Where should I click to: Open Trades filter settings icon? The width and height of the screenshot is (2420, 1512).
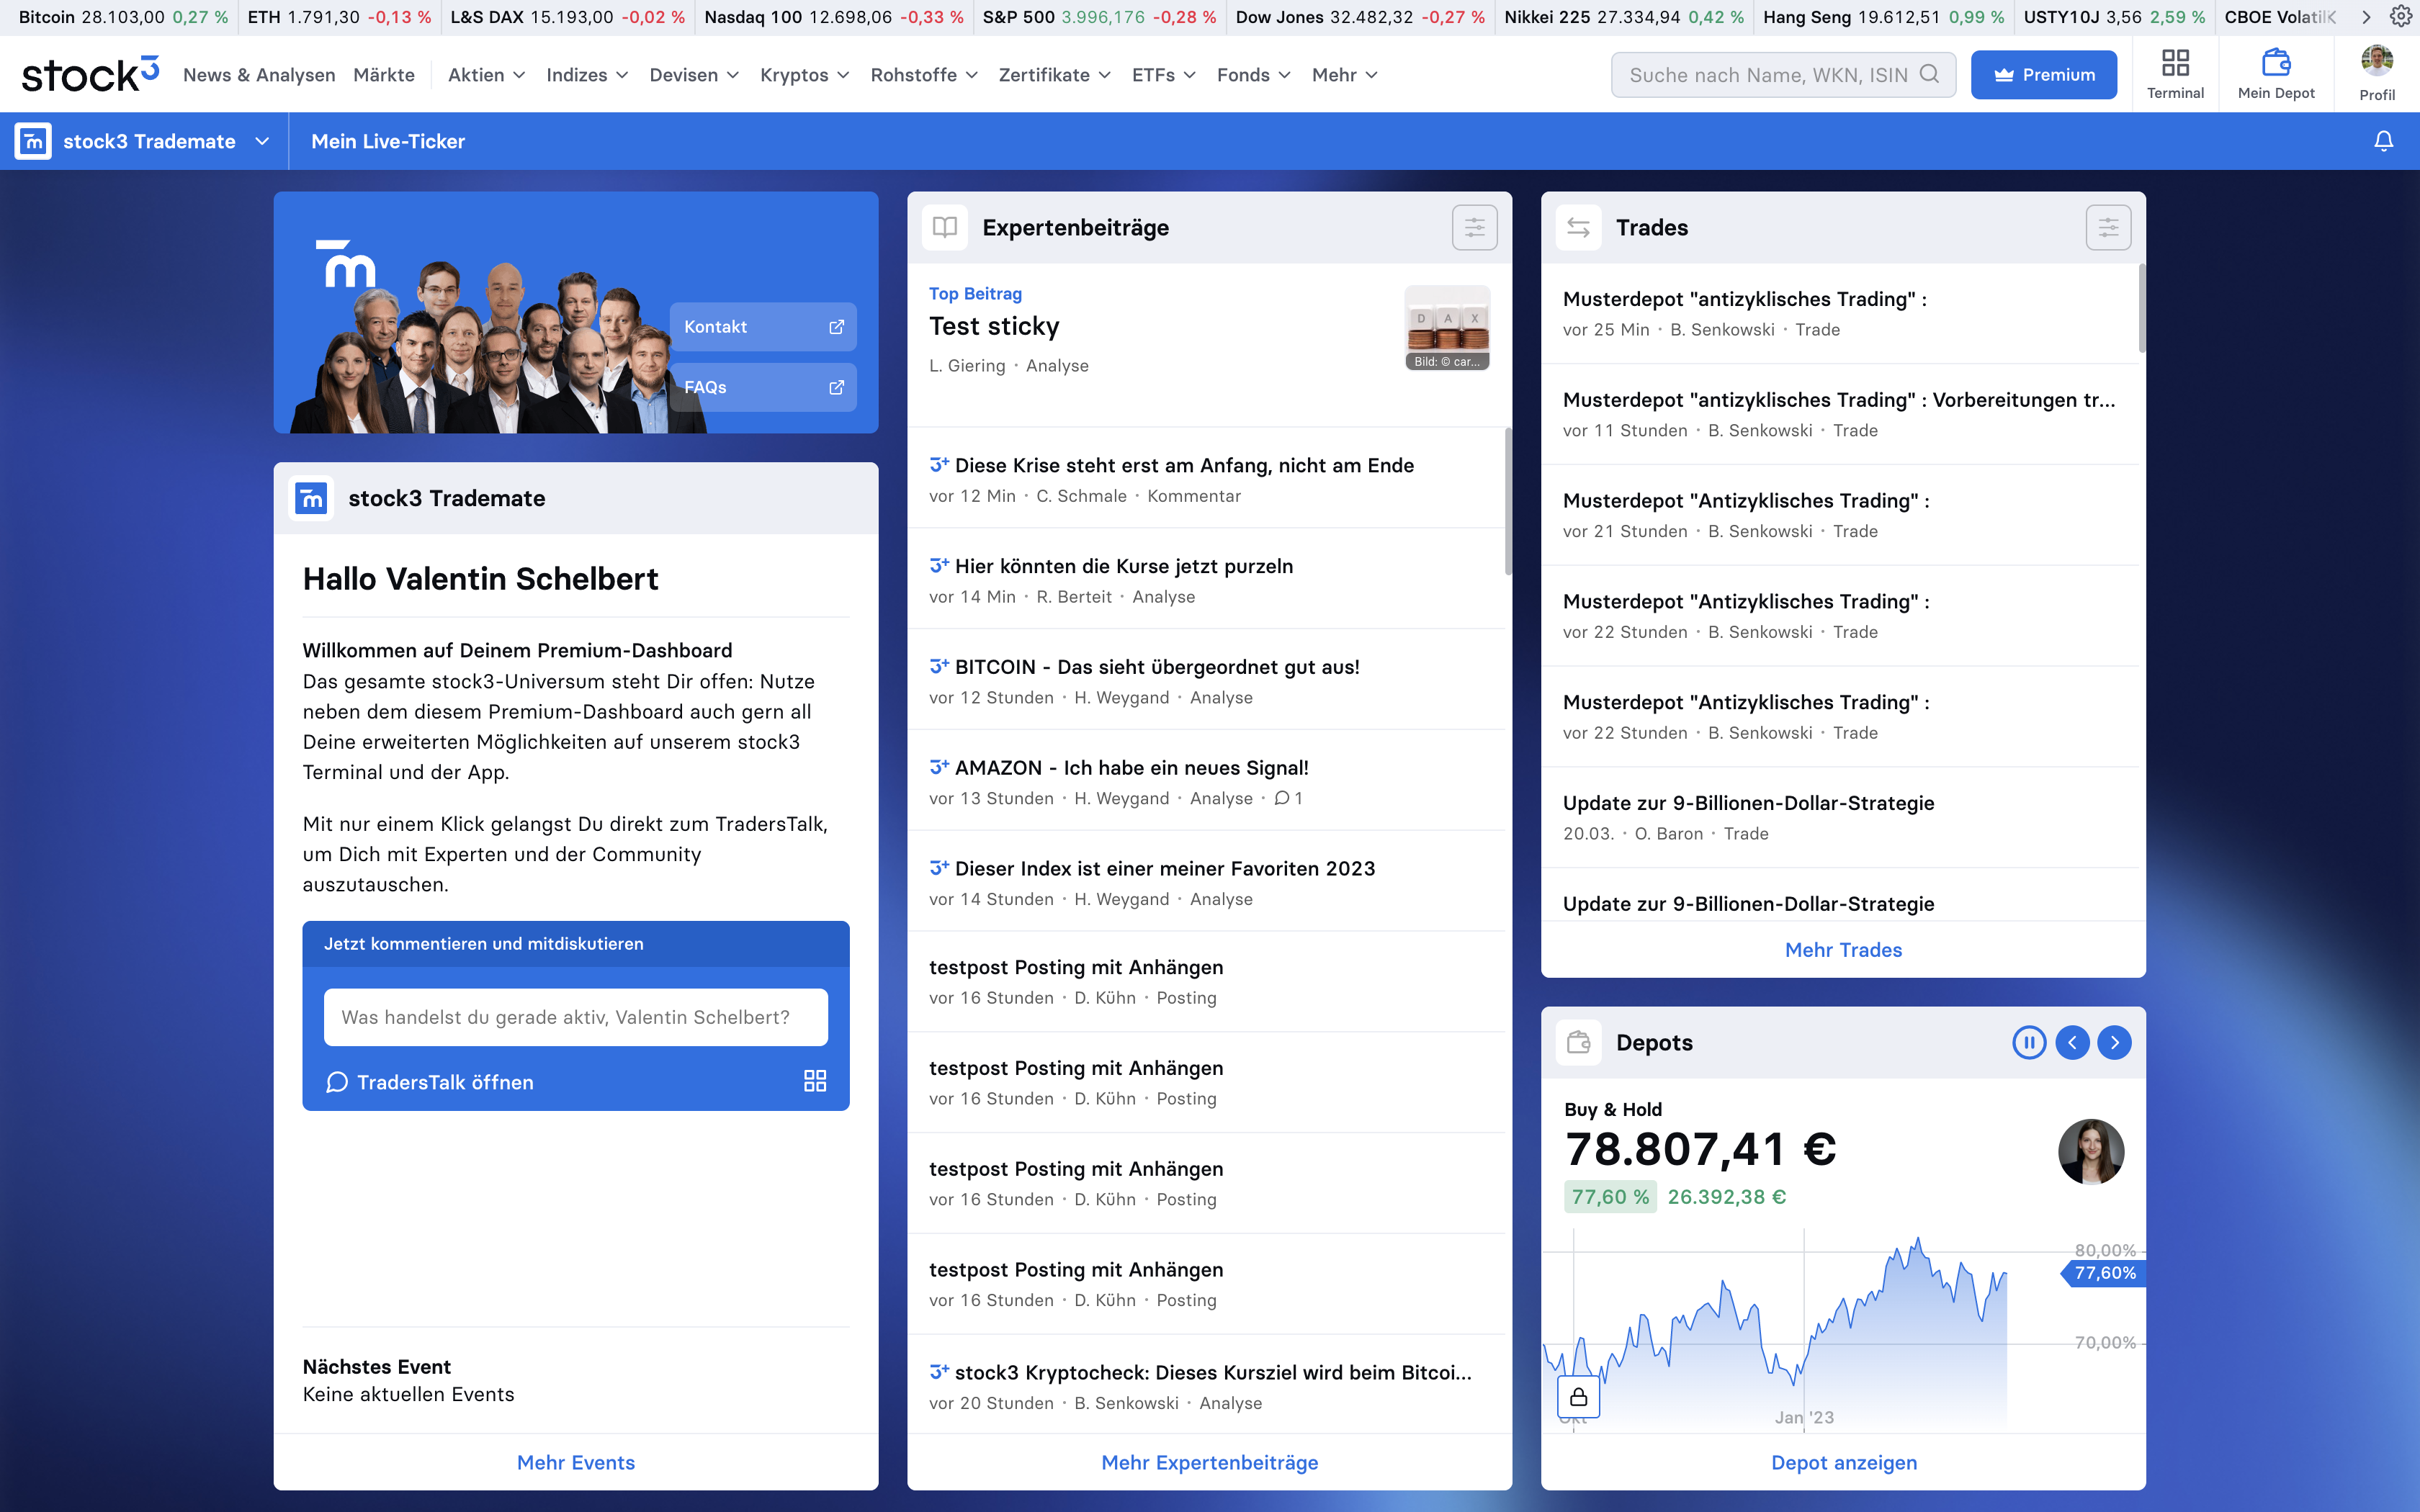click(x=2108, y=228)
